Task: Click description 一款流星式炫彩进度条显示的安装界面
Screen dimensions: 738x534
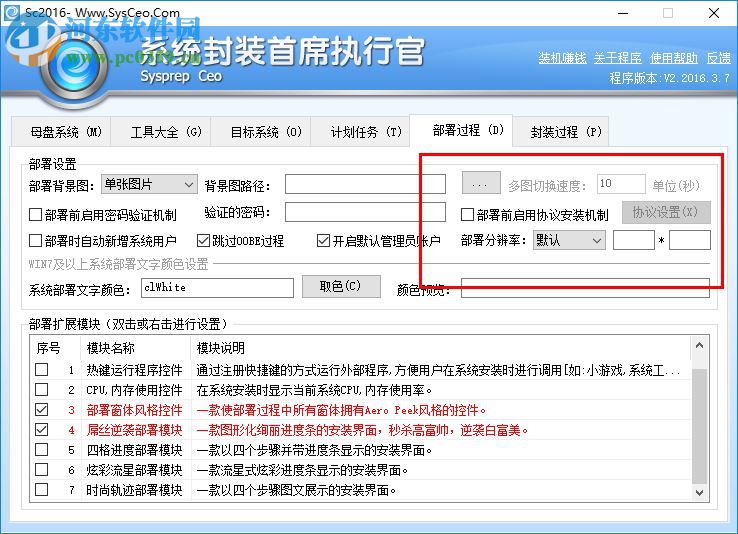Action: pyautogui.click(x=302, y=470)
